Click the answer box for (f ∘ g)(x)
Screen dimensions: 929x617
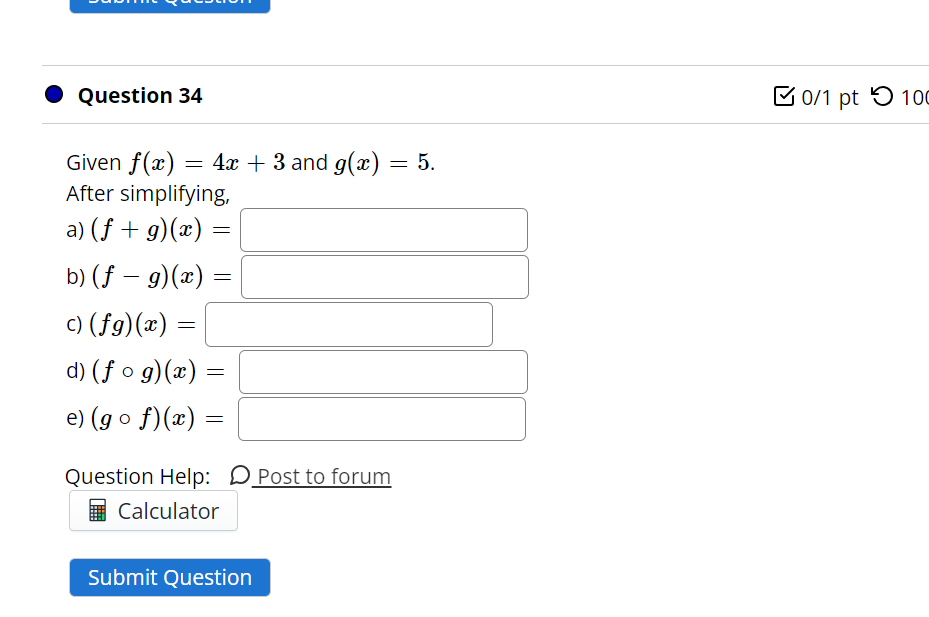pyautogui.click(x=383, y=371)
